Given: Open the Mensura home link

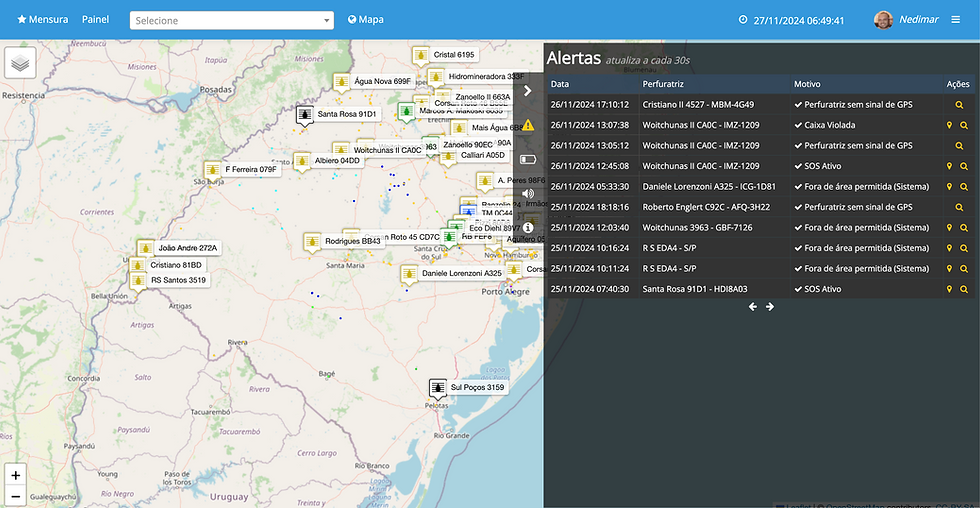Looking at the screenshot, I should point(42,19).
